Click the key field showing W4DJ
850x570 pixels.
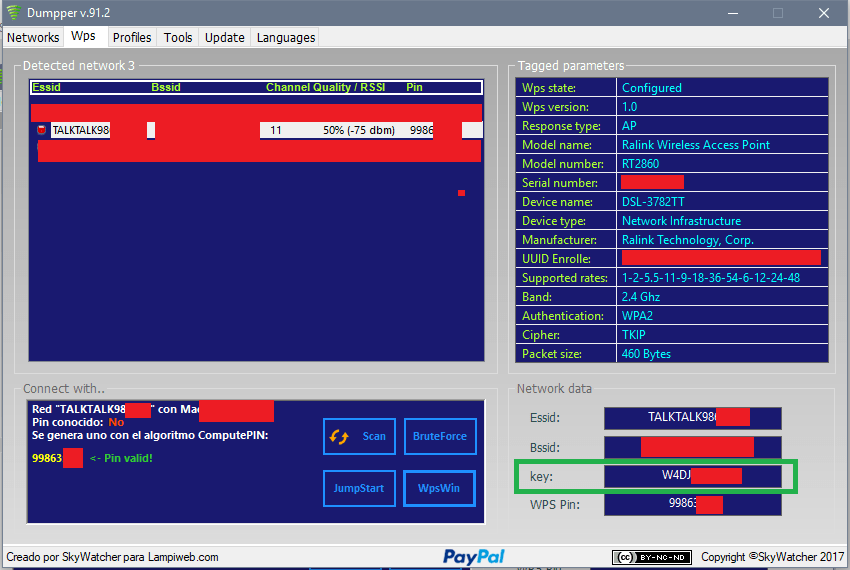693,476
